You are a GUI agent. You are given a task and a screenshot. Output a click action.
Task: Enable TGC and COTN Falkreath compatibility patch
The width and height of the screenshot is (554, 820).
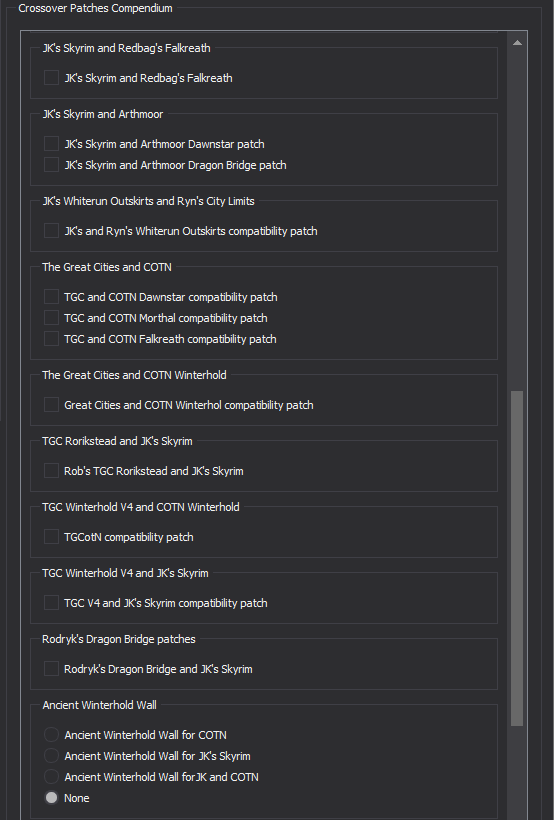point(51,338)
